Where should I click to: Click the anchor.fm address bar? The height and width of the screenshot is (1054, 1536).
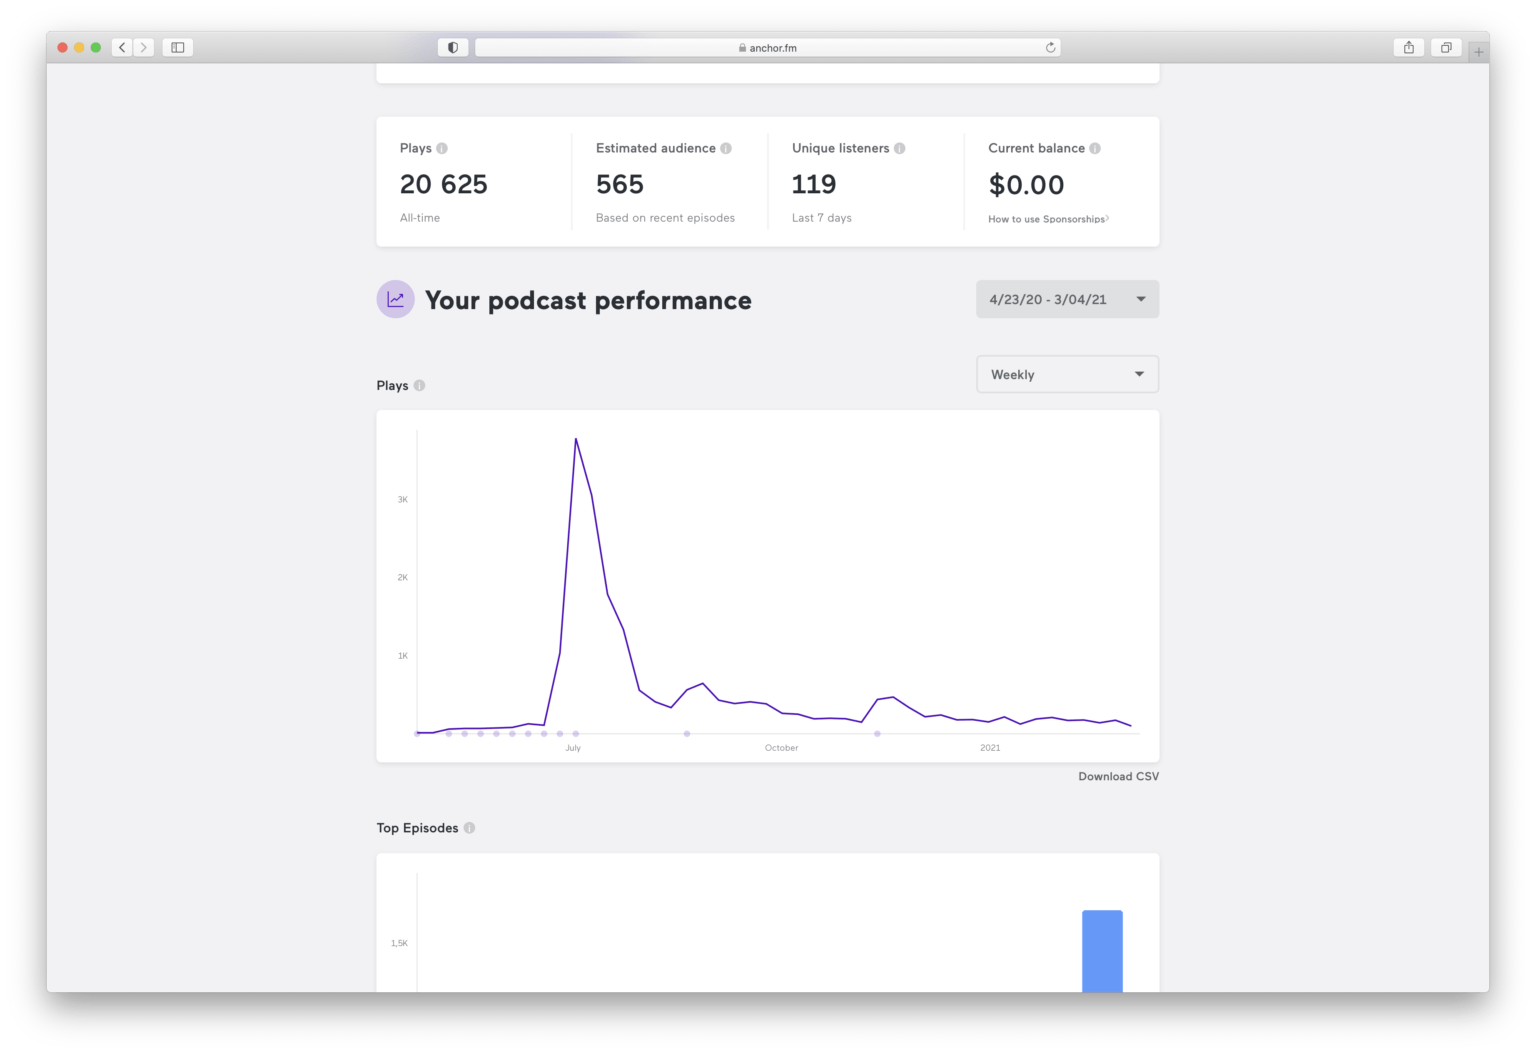click(x=767, y=47)
